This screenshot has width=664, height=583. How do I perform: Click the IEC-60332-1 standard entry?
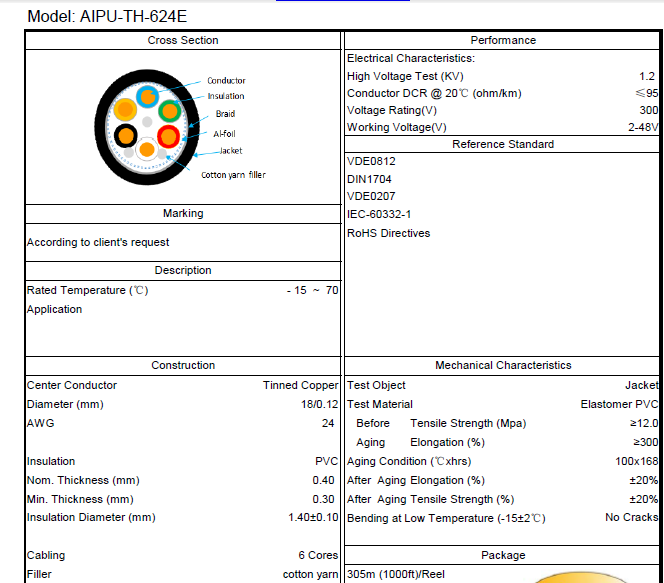tap(378, 214)
